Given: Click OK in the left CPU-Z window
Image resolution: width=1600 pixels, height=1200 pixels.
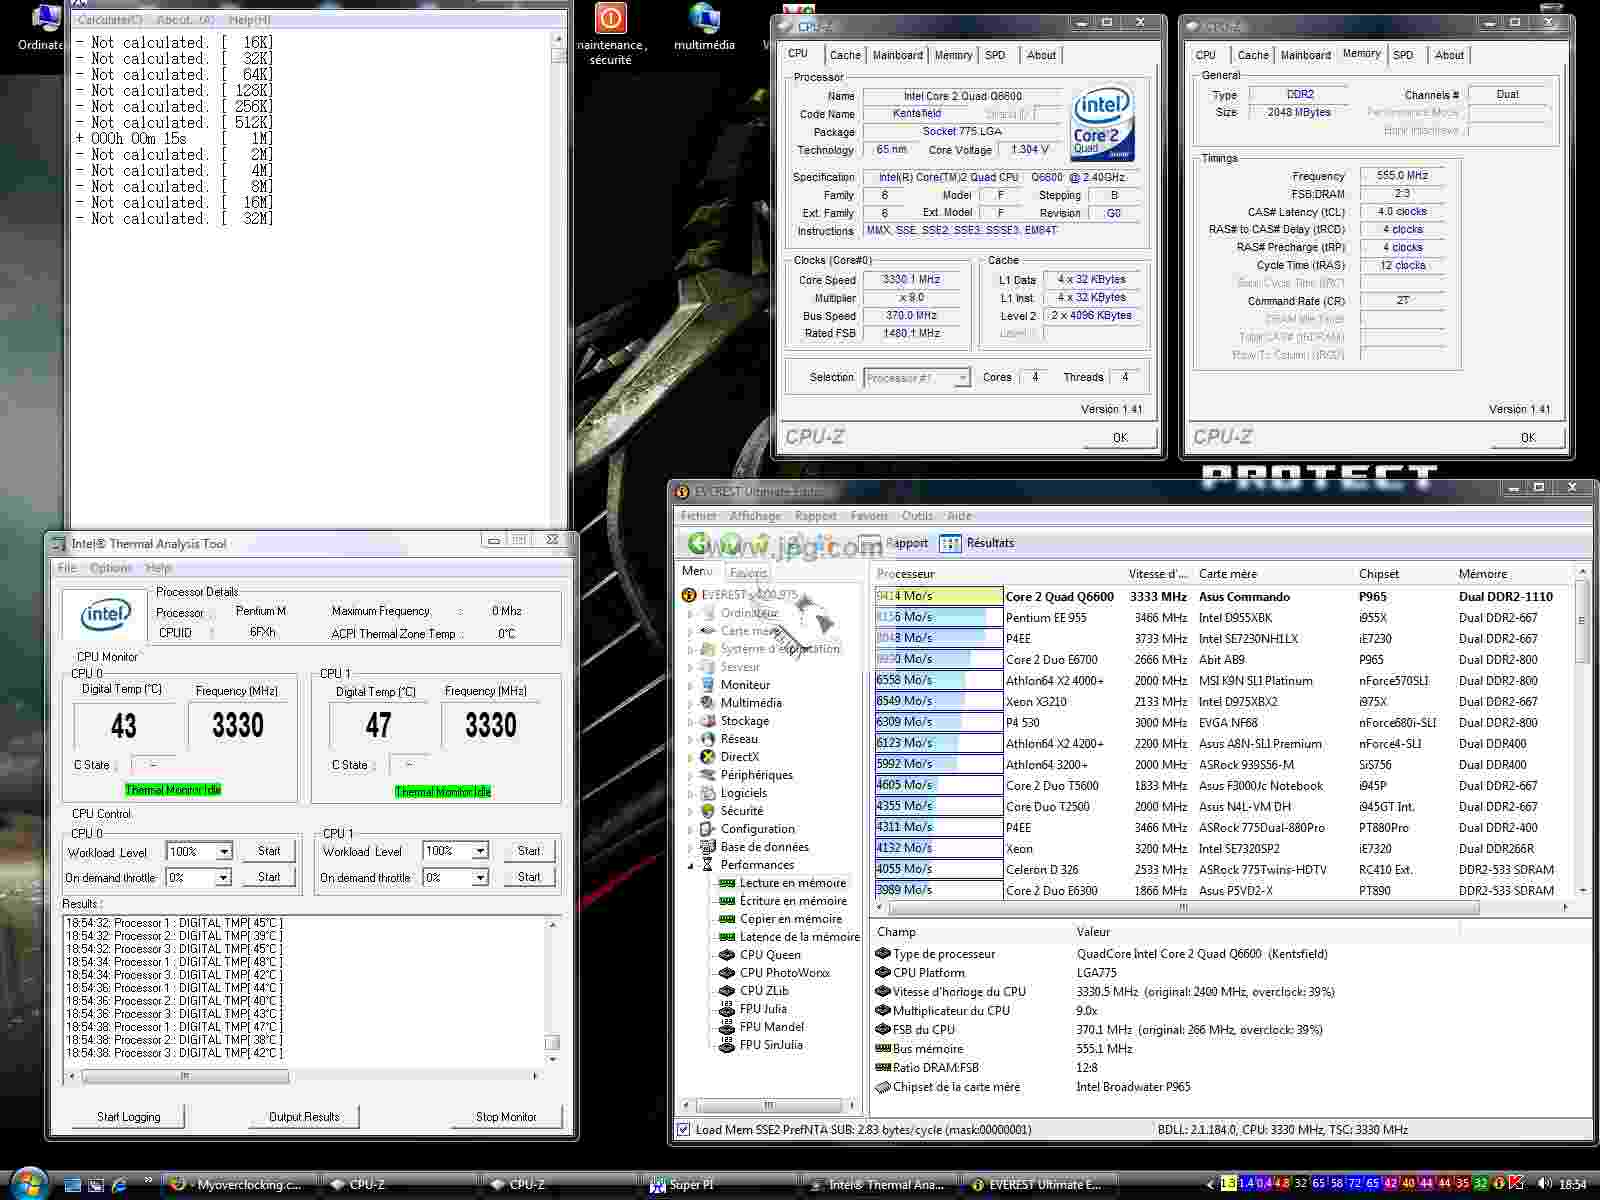Looking at the screenshot, I should (1120, 437).
